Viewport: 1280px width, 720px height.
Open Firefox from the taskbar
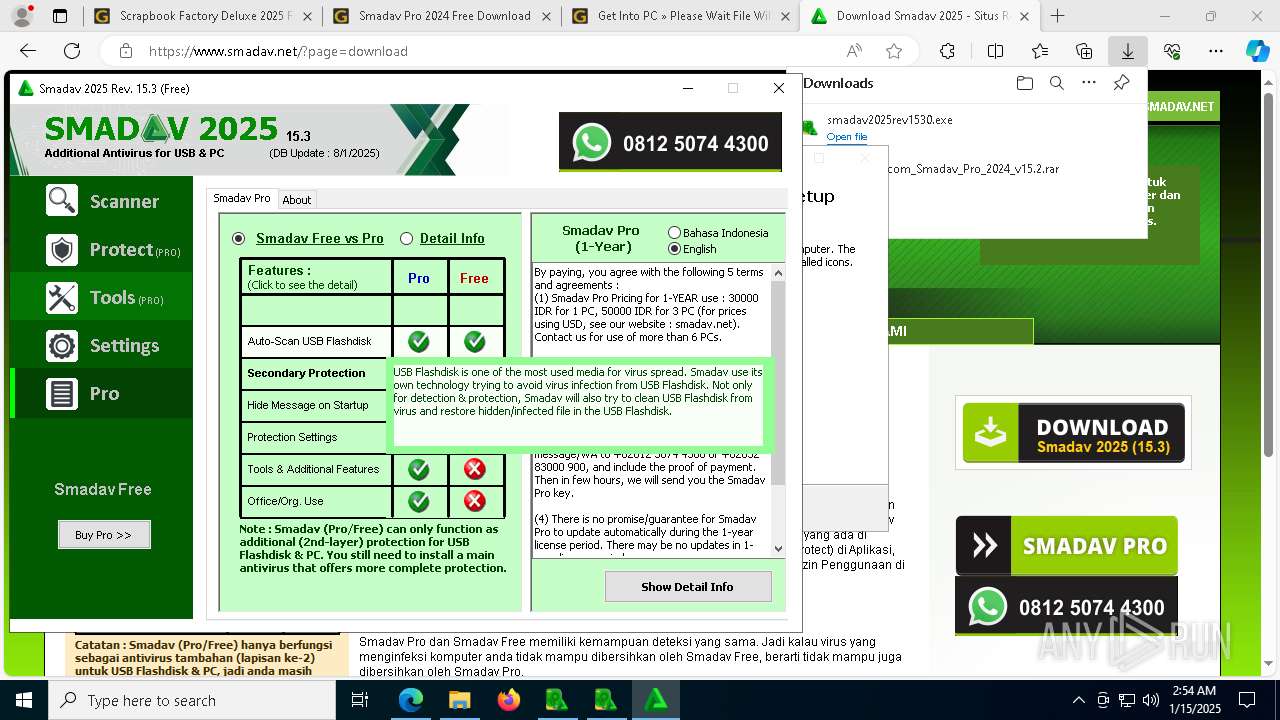click(x=509, y=700)
